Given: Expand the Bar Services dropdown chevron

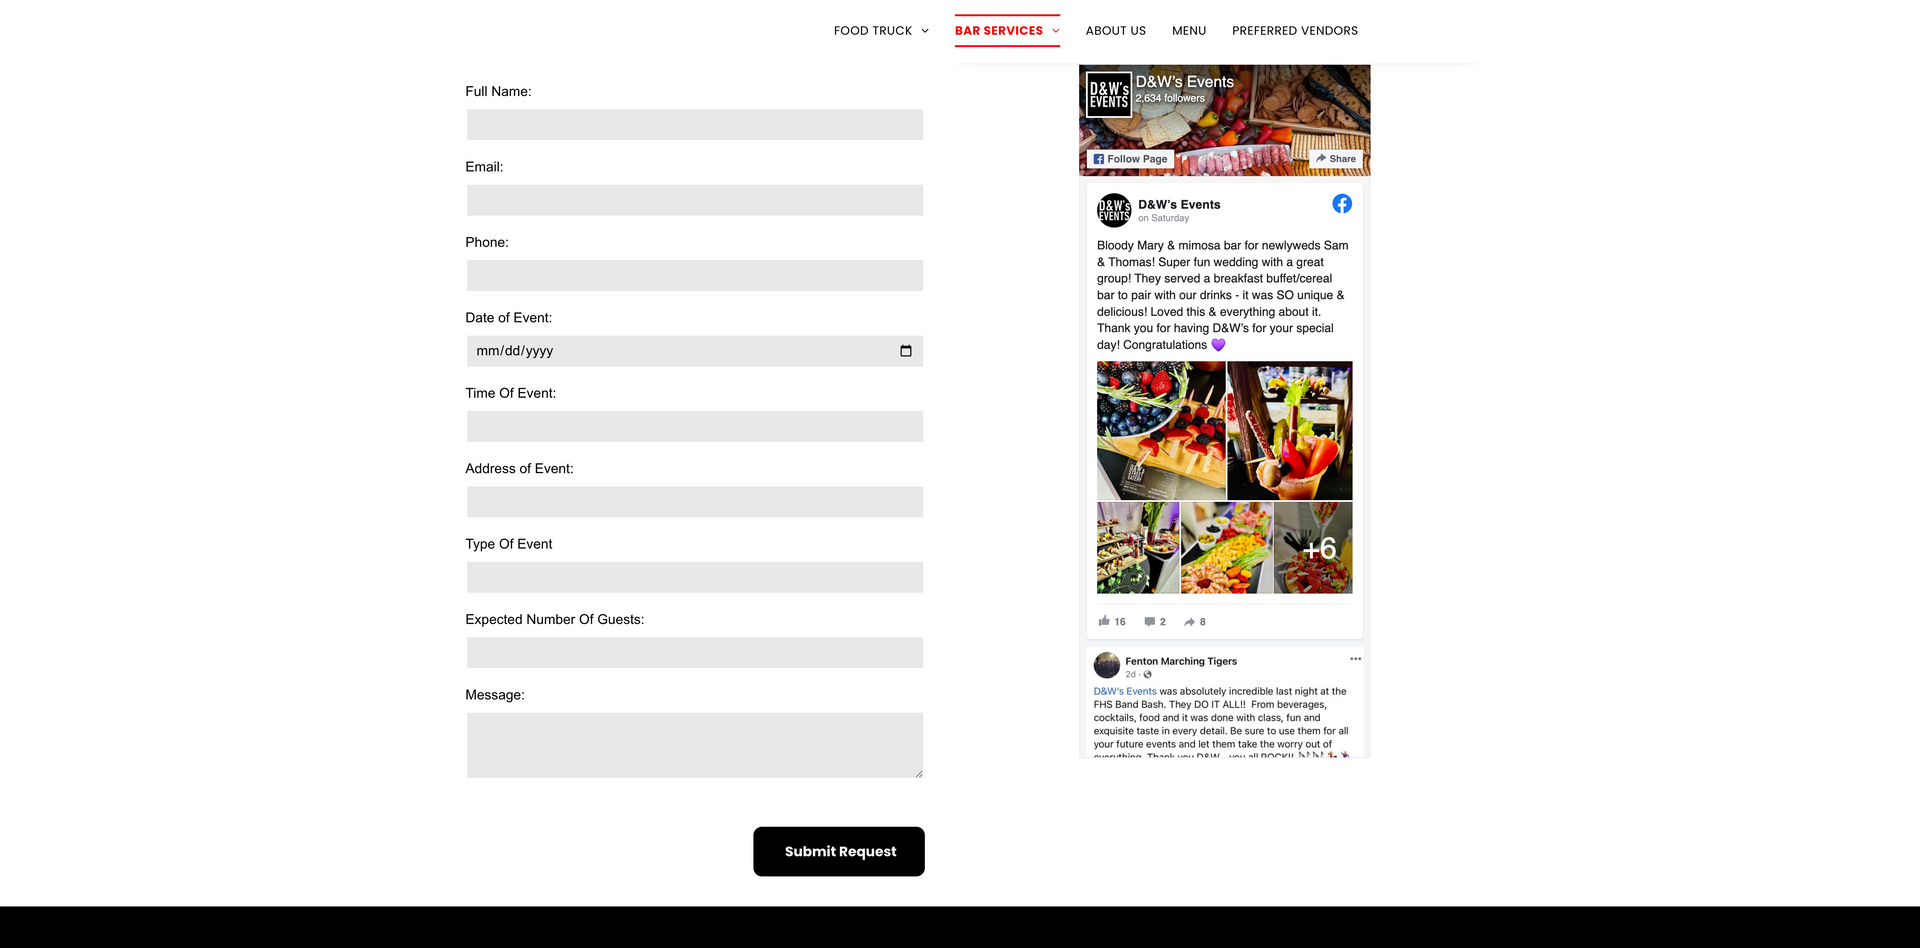Looking at the screenshot, I should point(1056,31).
